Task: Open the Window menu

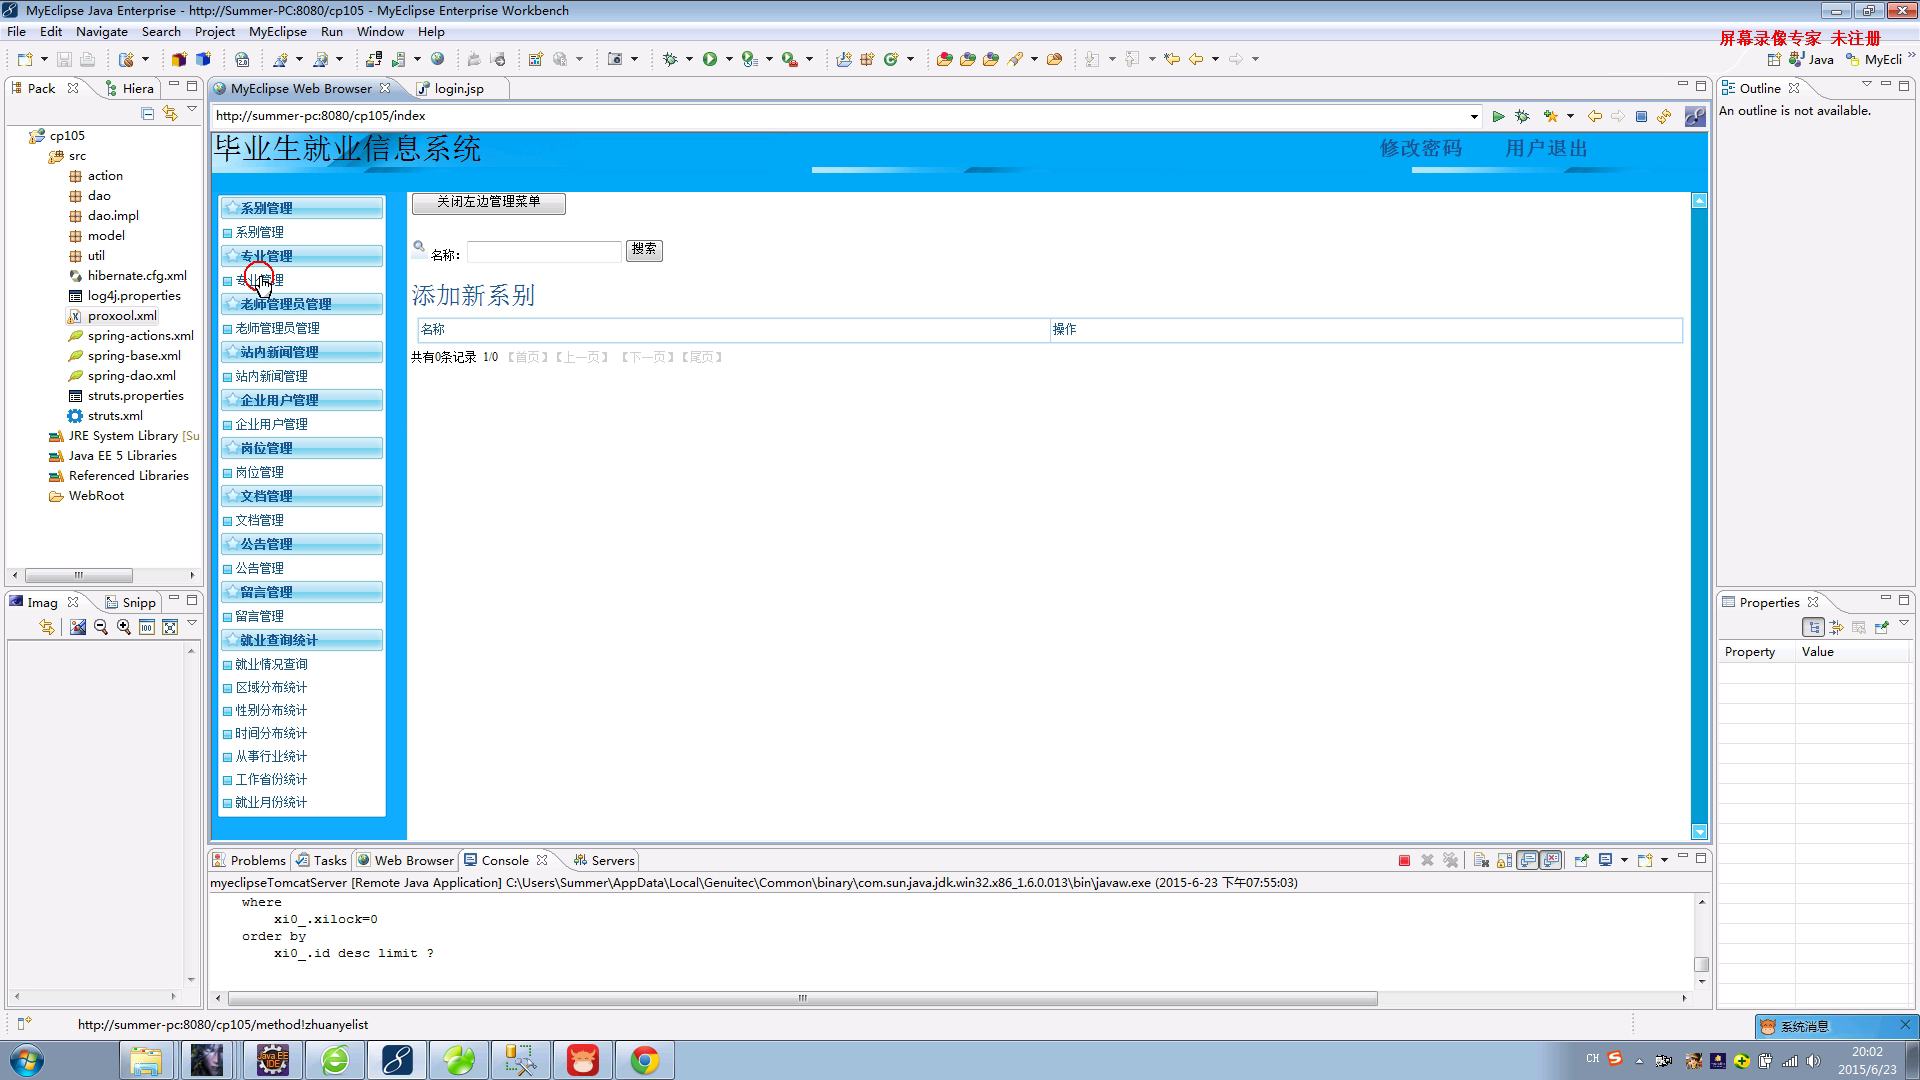Action: click(380, 32)
